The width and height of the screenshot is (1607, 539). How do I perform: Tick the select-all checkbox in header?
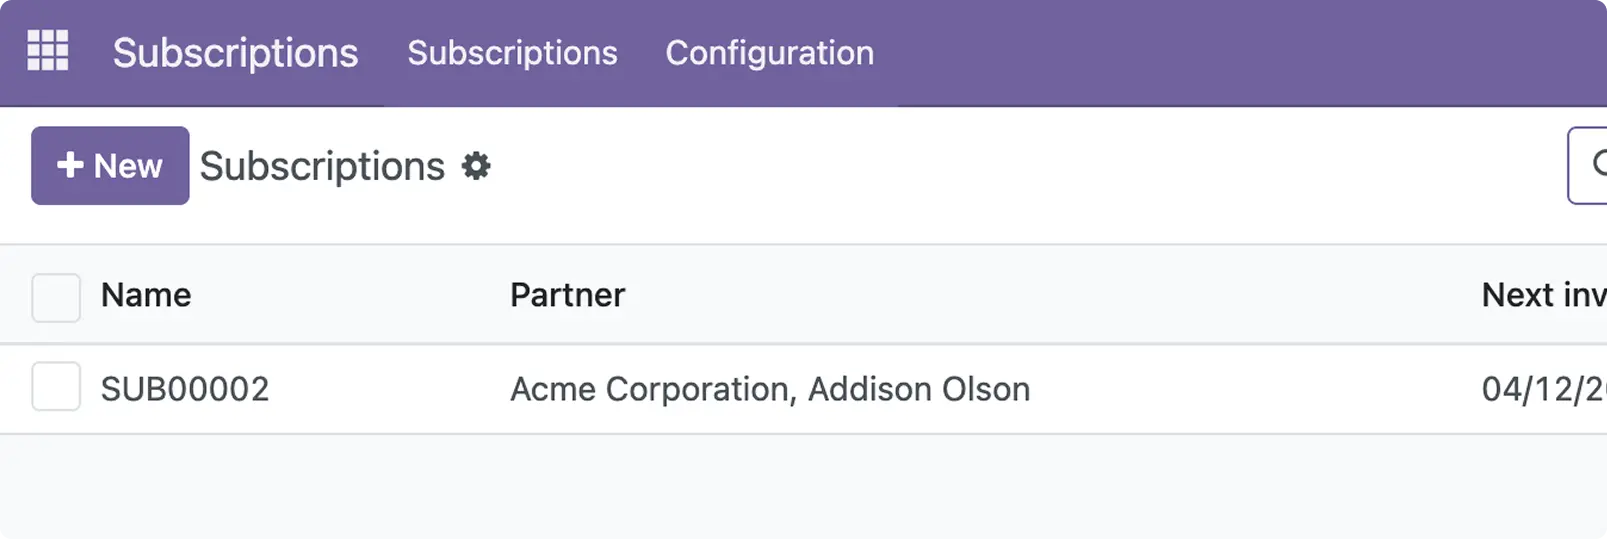pyautogui.click(x=56, y=297)
